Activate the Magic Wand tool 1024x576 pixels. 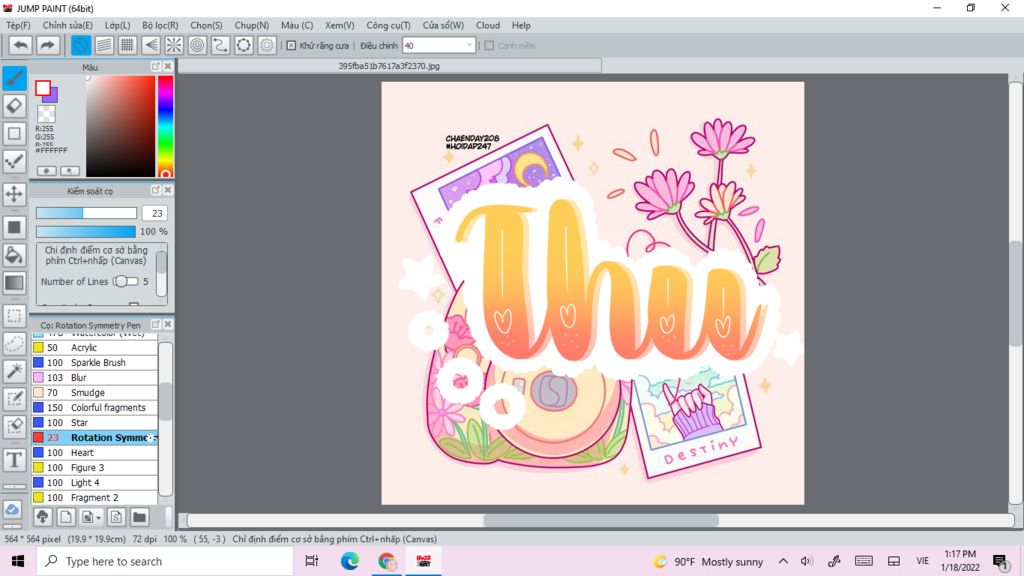[x=14, y=371]
